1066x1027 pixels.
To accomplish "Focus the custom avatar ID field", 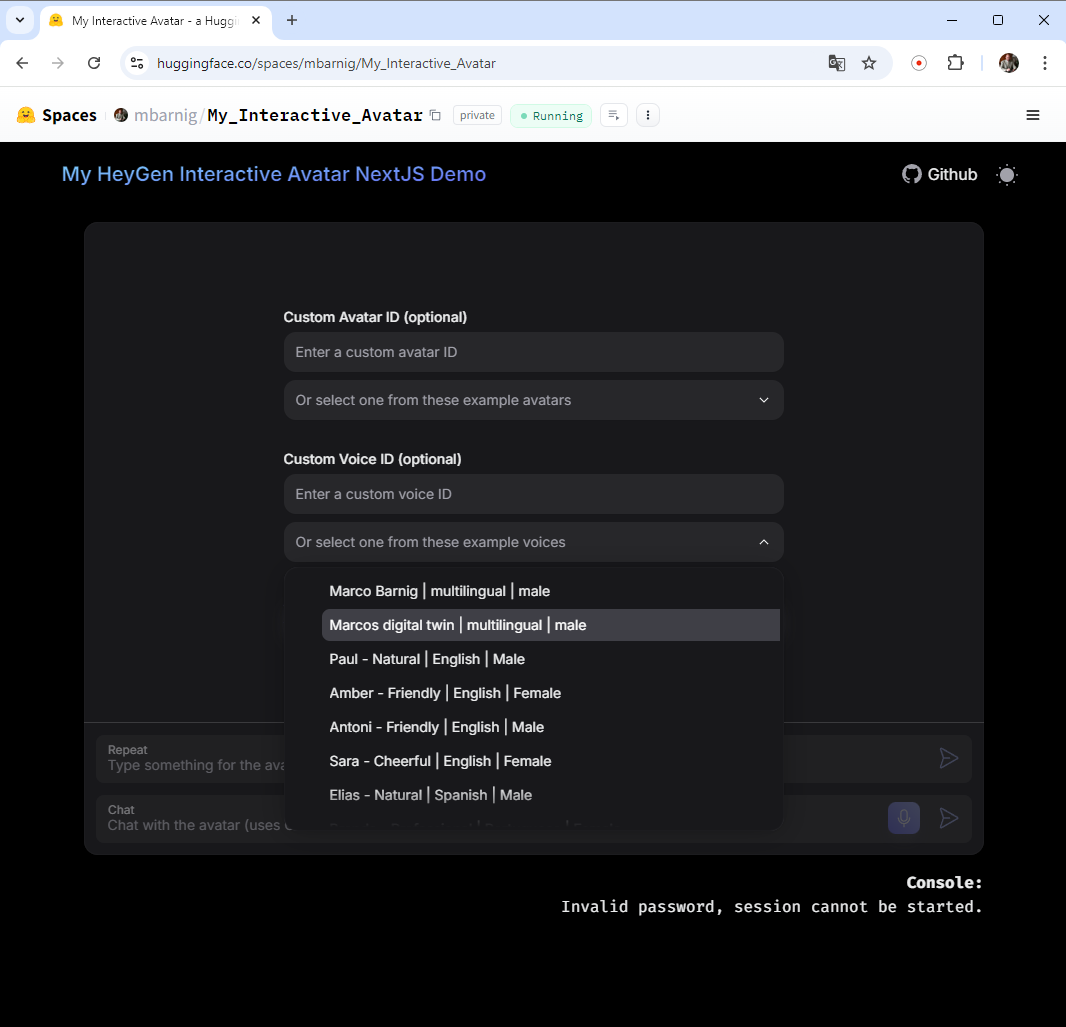I will coord(534,352).
